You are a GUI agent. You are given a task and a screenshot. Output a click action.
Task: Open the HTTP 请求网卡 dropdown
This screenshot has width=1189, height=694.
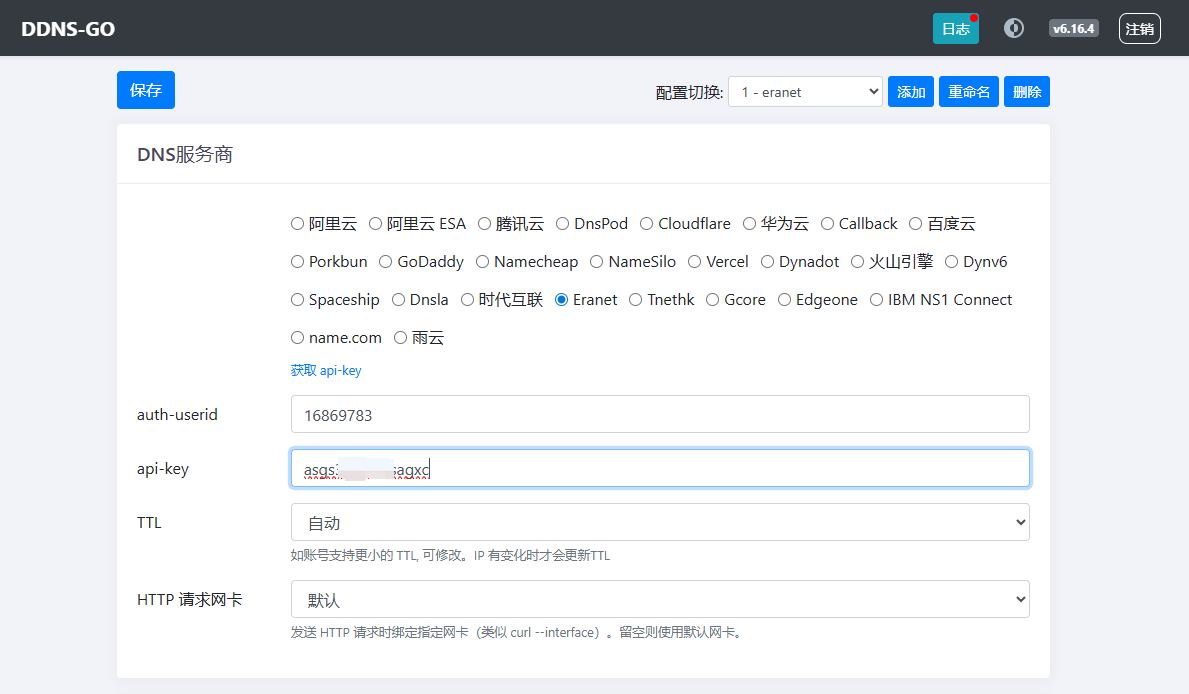[x=660, y=599]
